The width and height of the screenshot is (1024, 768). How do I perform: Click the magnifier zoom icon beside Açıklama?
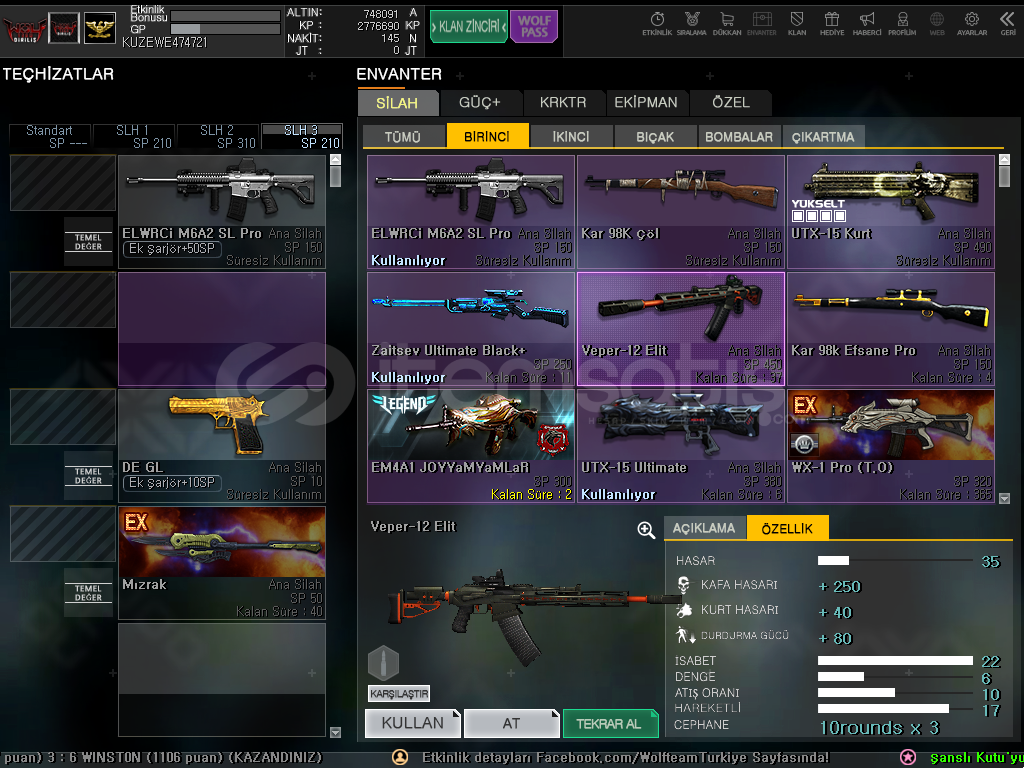pyautogui.click(x=646, y=530)
